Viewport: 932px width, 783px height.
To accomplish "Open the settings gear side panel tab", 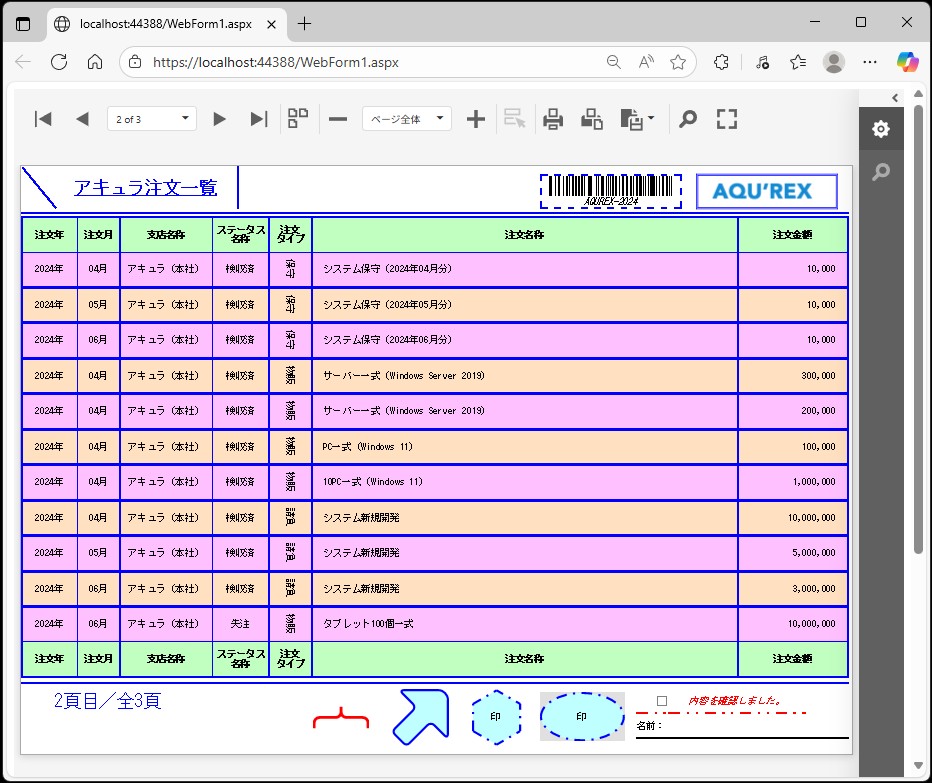I will coord(880,129).
